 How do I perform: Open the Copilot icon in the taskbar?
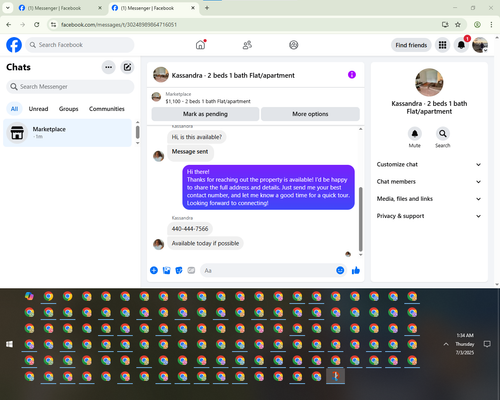29,296
